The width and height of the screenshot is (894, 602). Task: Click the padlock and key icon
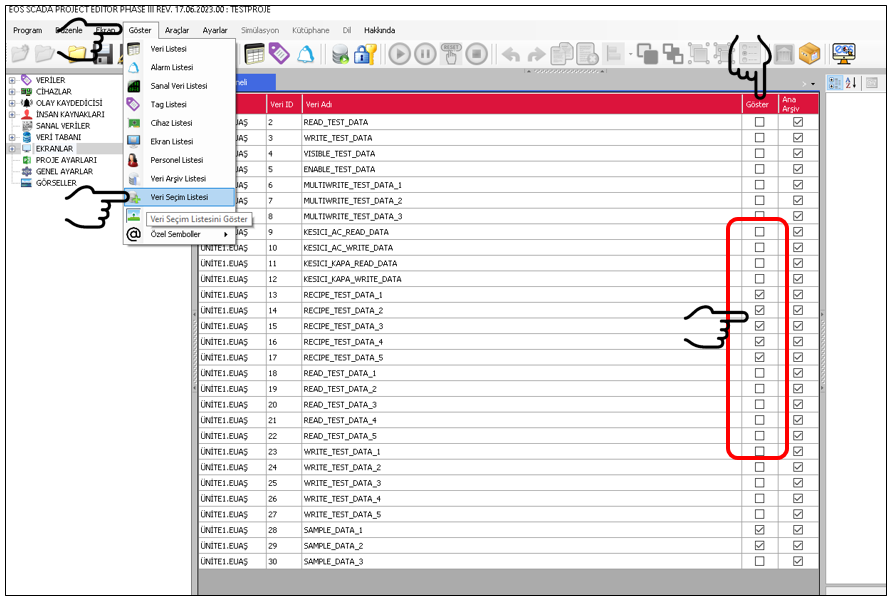(365, 54)
